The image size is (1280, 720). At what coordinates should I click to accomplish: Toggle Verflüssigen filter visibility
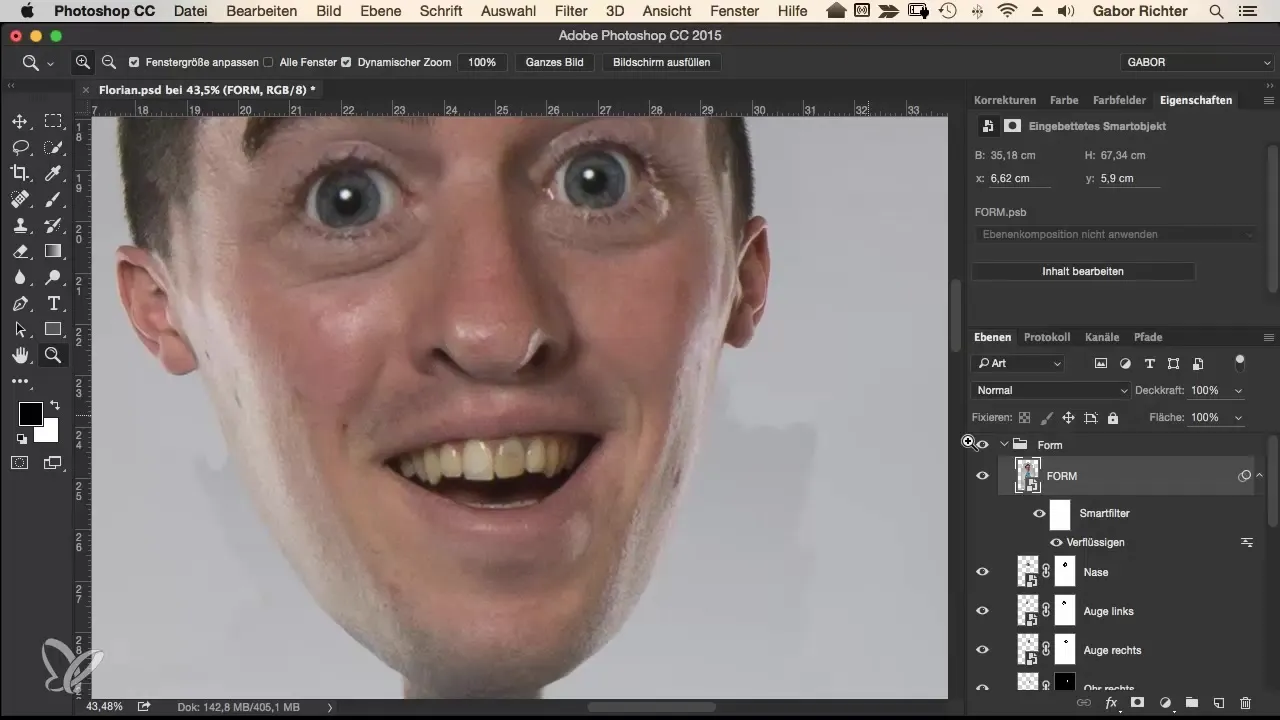pyautogui.click(x=1056, y=542)
